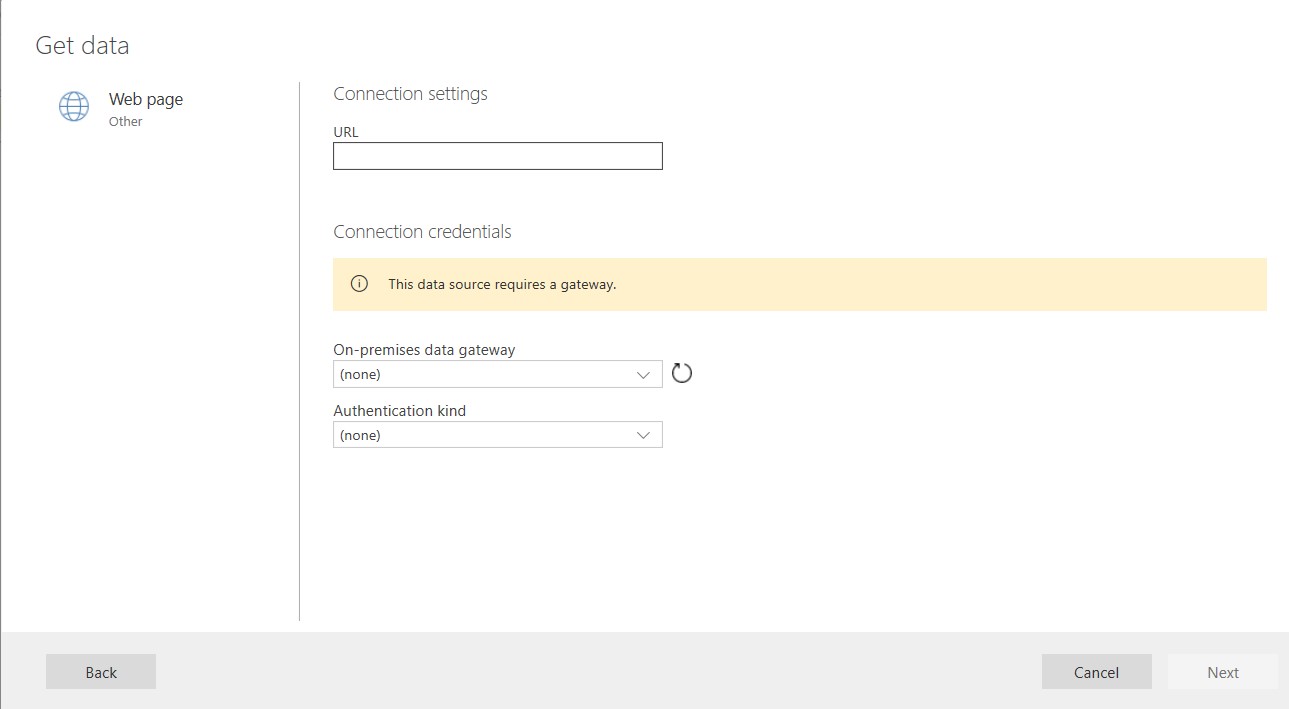Image resolution: width=1289 pixels, height=709 pixels.
Task: Click the Web page globe icon
Action: (74, 106)
